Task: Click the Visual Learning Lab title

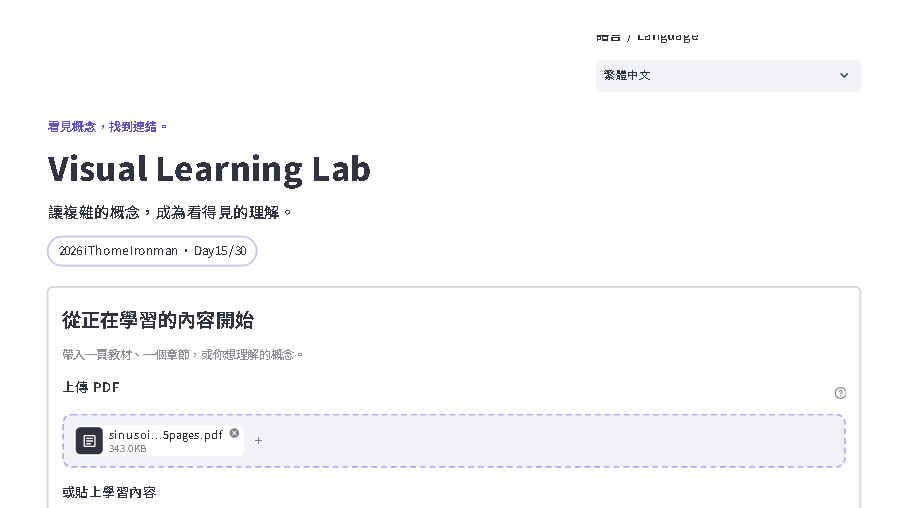Action: click(209, 169)
